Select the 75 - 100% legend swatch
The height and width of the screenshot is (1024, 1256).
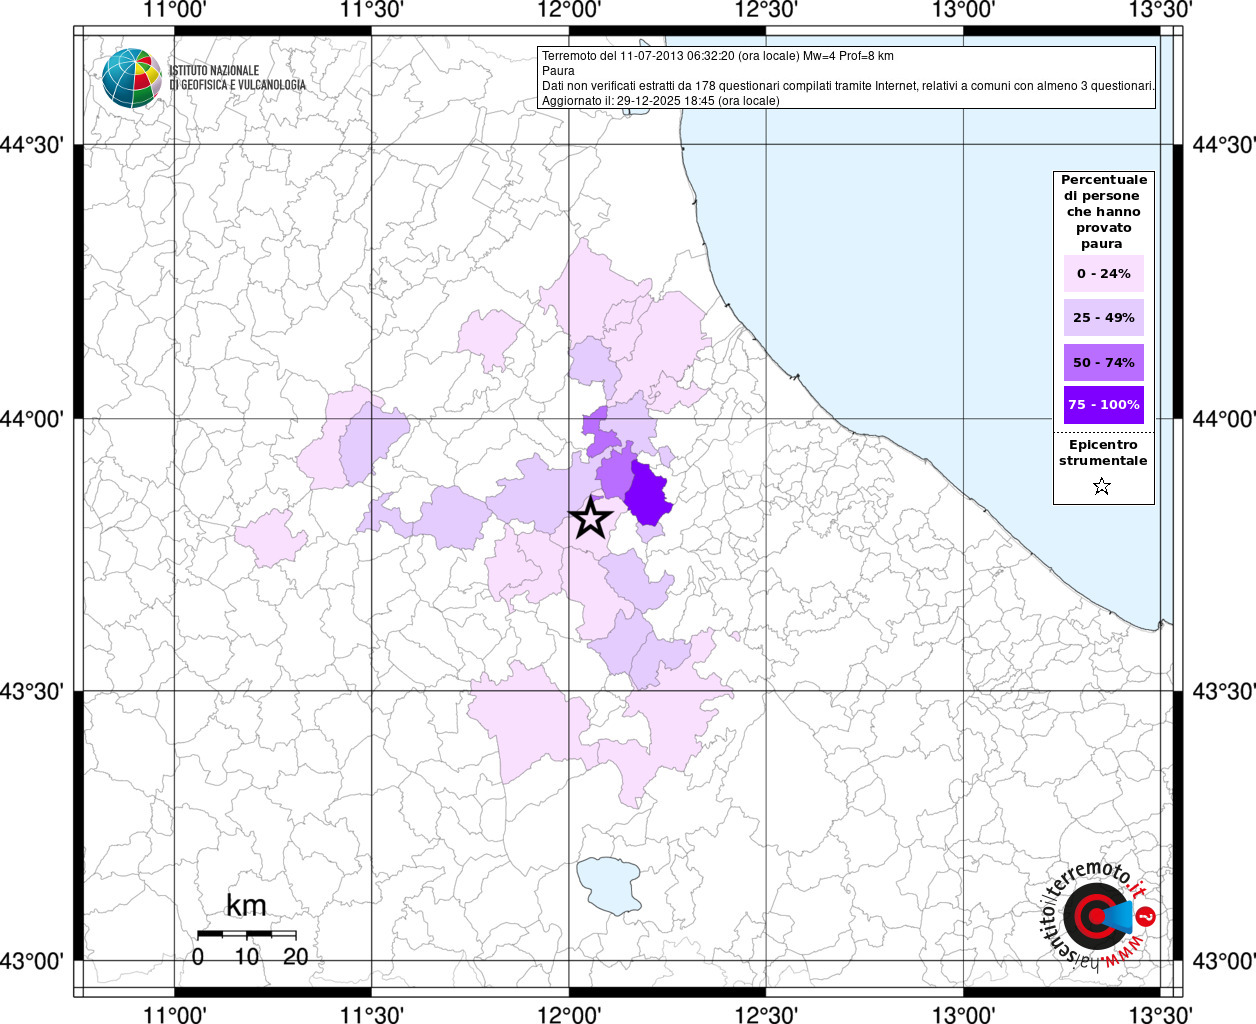point(1103,405)
